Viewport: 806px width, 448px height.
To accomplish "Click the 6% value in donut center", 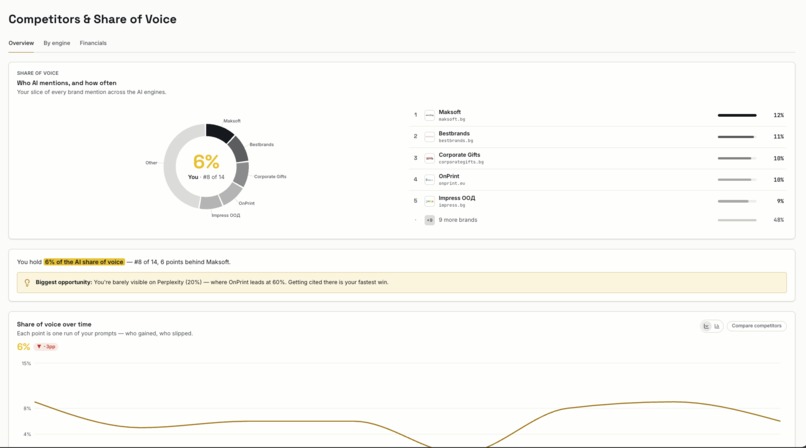I will [x=206, y=162].
